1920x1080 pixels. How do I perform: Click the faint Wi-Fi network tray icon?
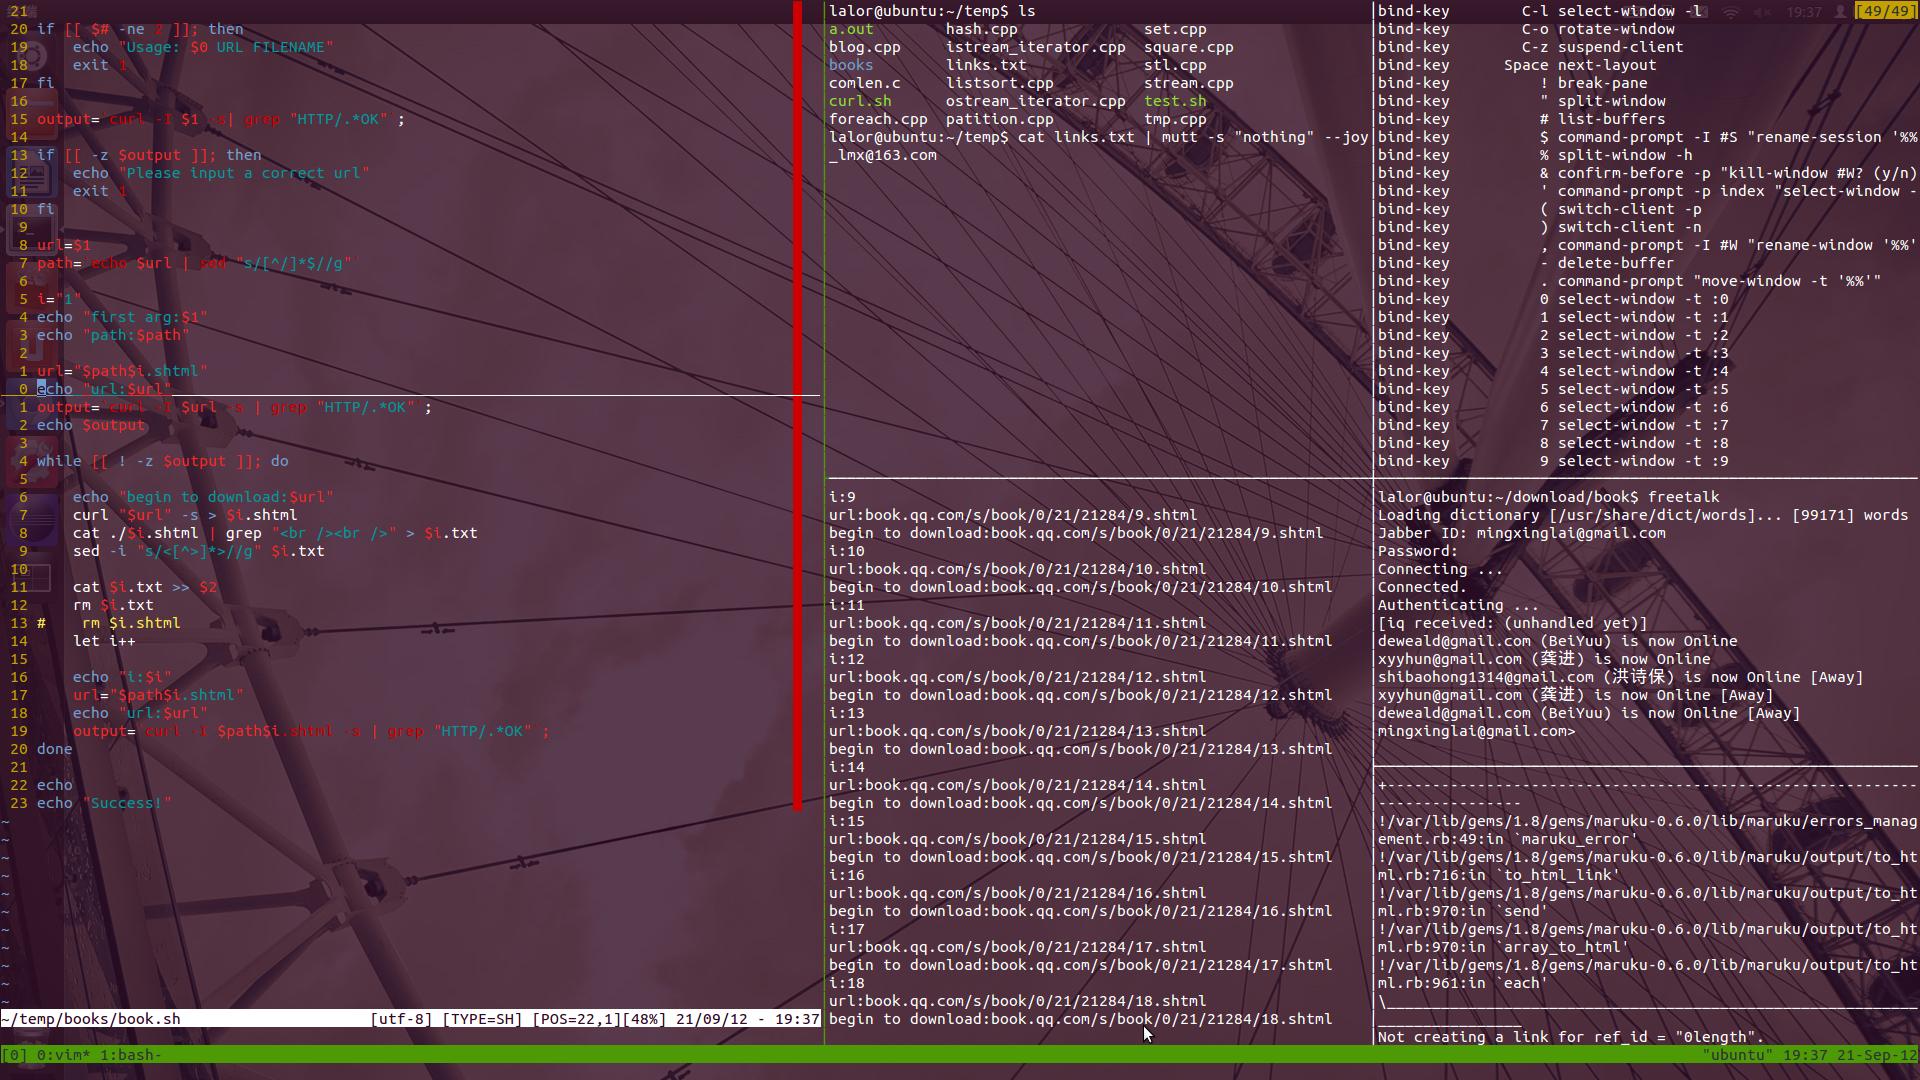click(x=1731, y=12)
